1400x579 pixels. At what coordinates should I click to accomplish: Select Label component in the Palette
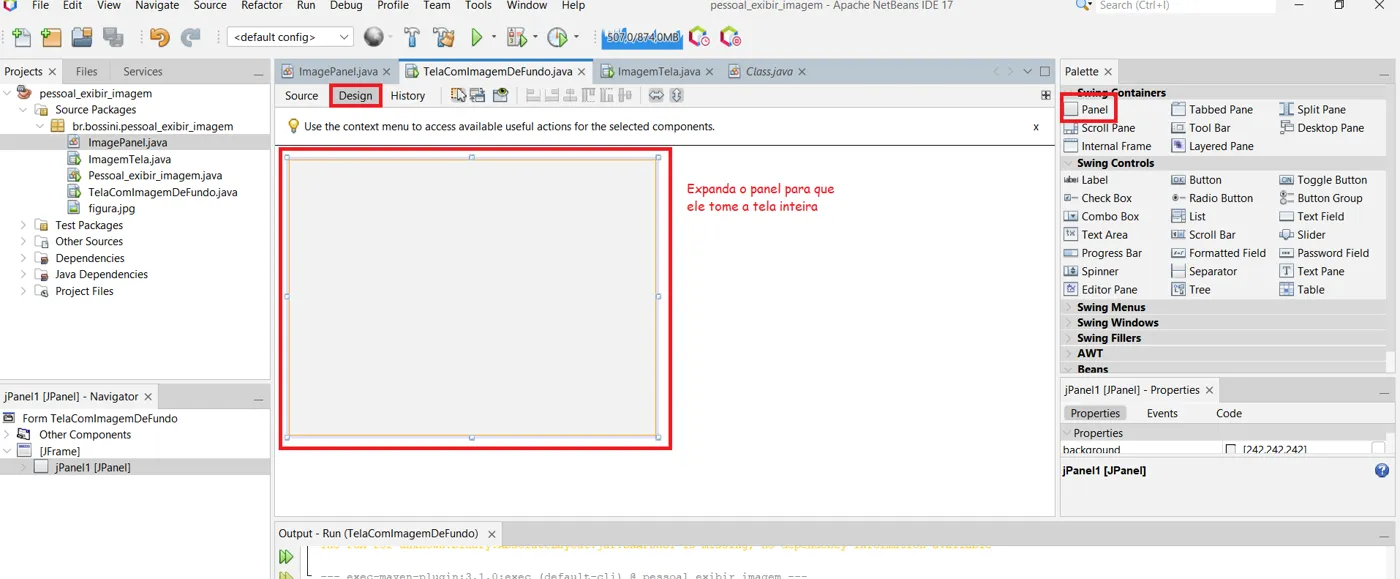(x=1087, y=180)
